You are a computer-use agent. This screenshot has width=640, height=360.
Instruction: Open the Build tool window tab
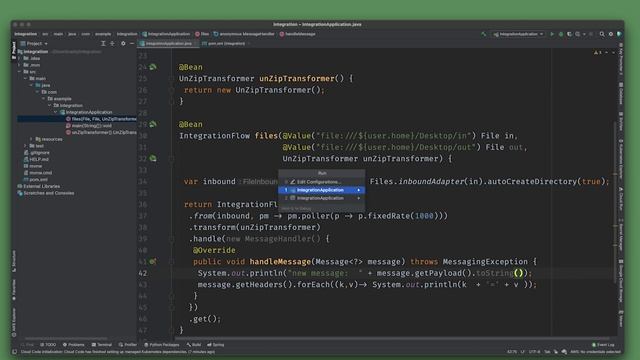194,345
